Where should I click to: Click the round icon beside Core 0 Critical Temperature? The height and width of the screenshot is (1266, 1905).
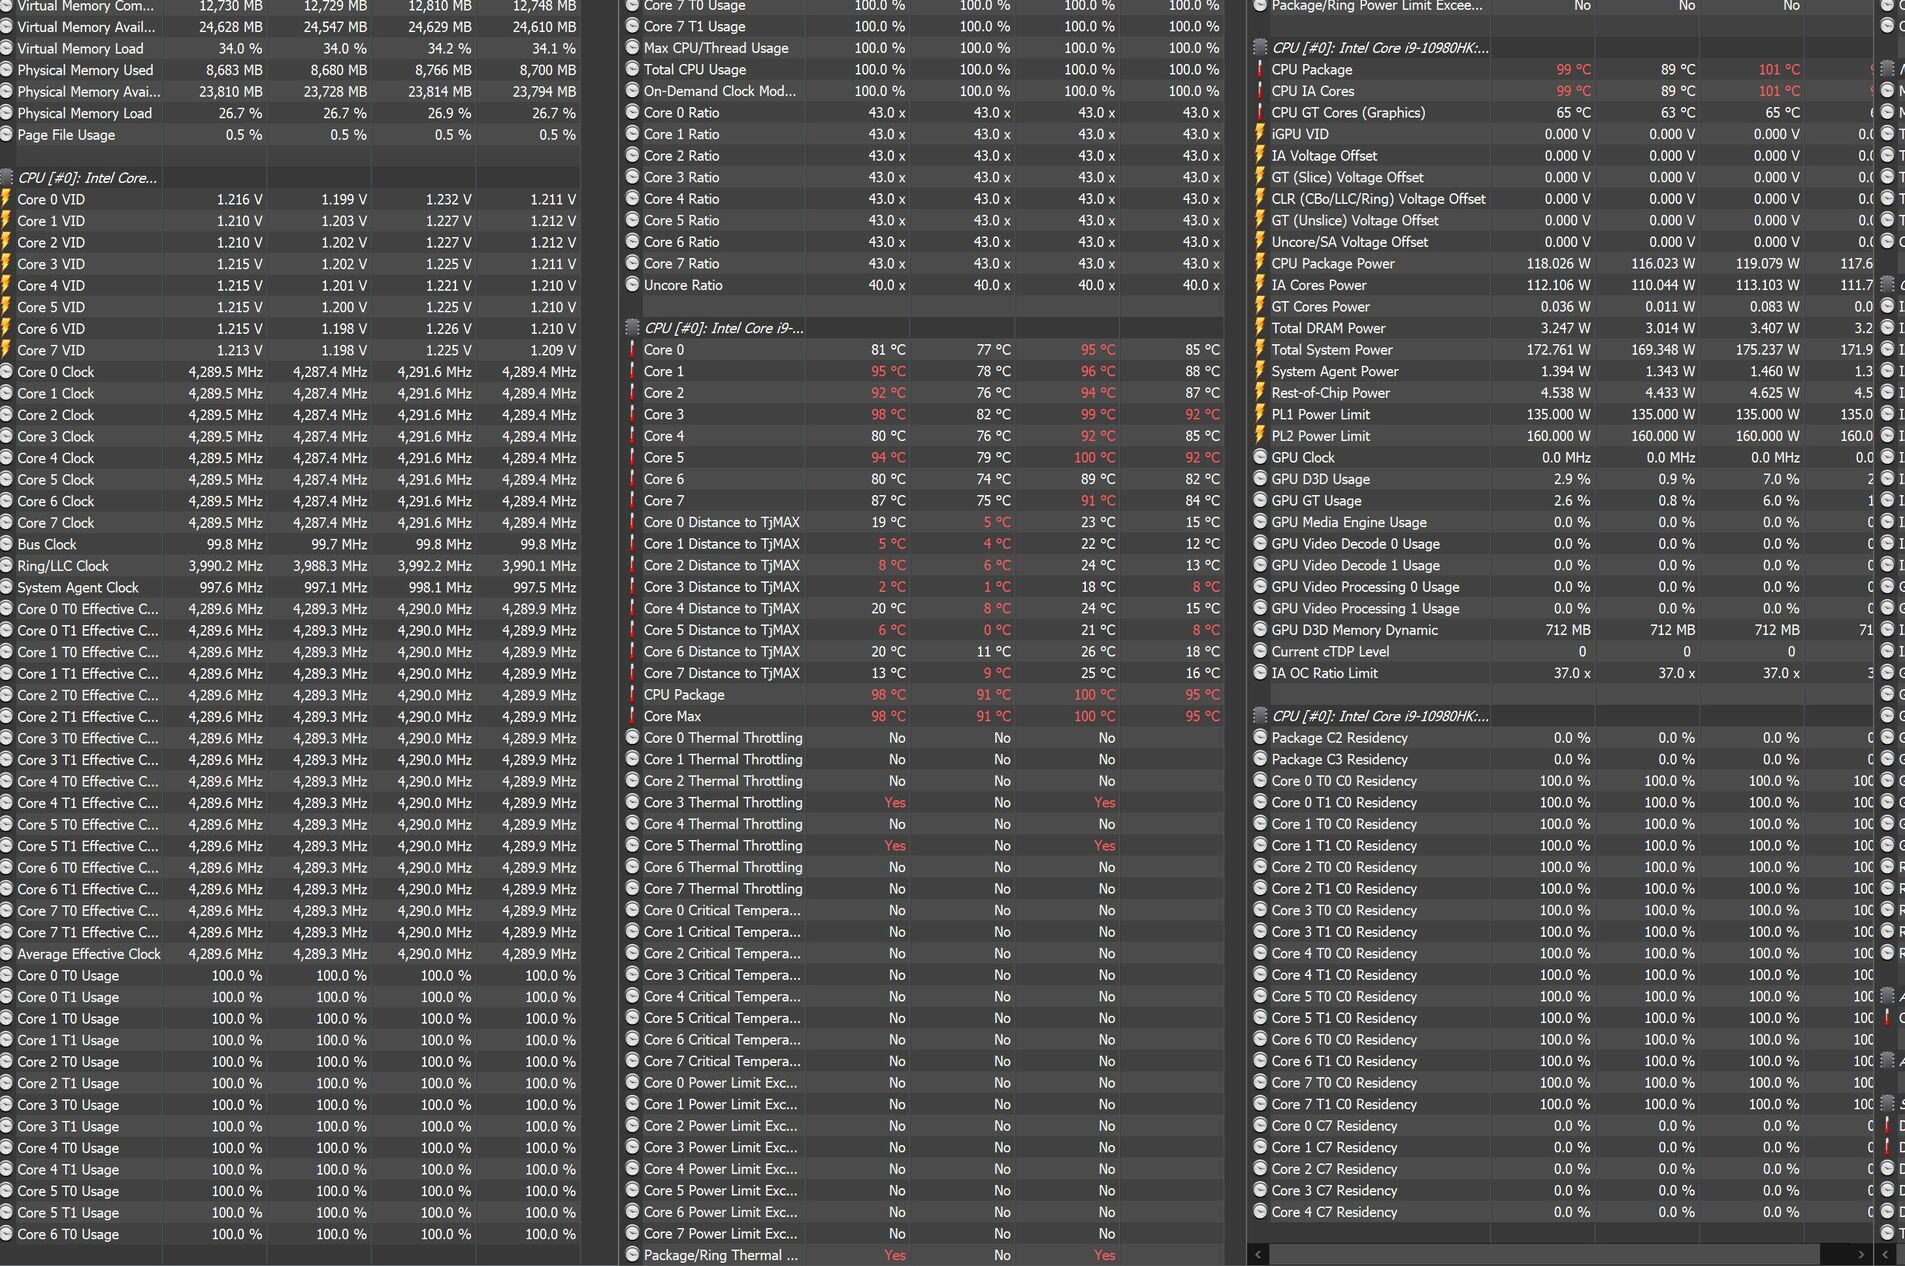(x=632, y=910)
